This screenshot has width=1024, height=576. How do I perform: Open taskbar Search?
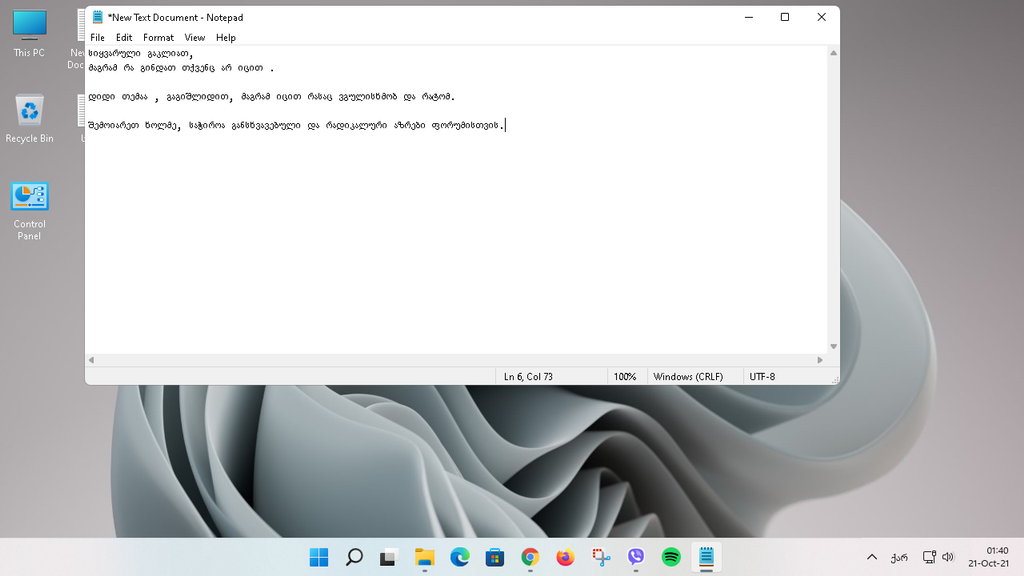click(x=354, y=557)
